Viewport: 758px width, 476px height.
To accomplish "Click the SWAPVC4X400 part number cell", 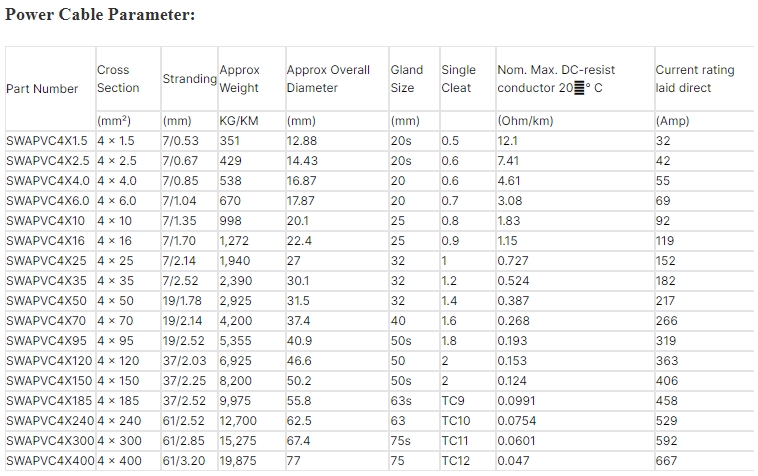I will 50,461.
